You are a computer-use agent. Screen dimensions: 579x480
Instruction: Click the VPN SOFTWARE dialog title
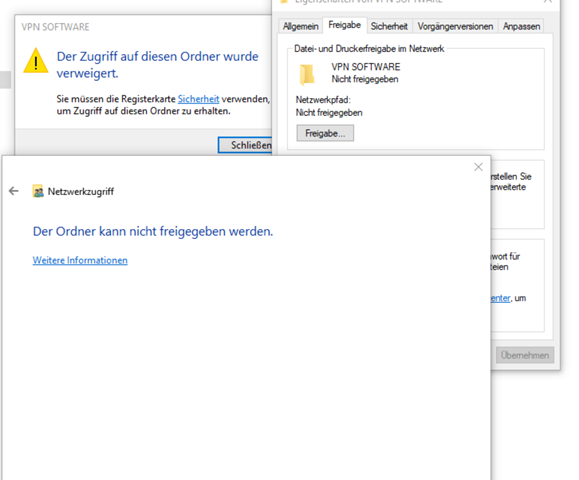click(55, 27)
